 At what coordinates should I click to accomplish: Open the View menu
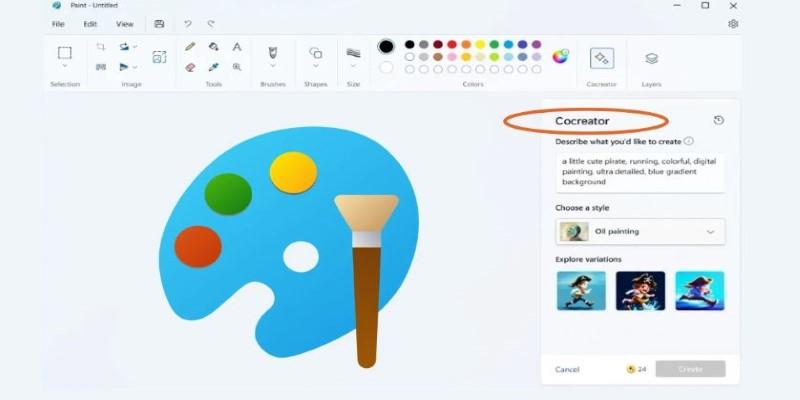124,23
